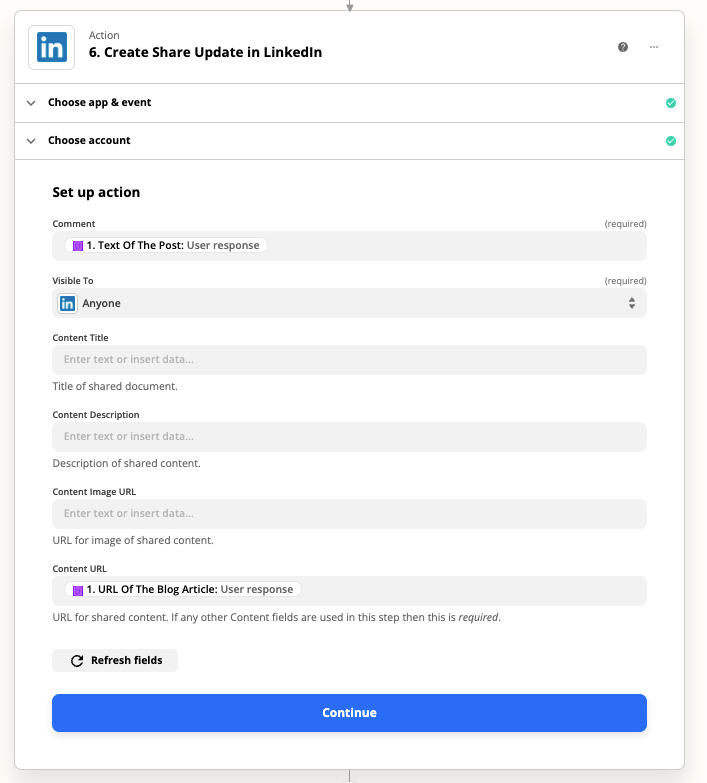The image size is (707, 783).
Task: Click green checkmark beside Choose account
Action: click(670, 141)
